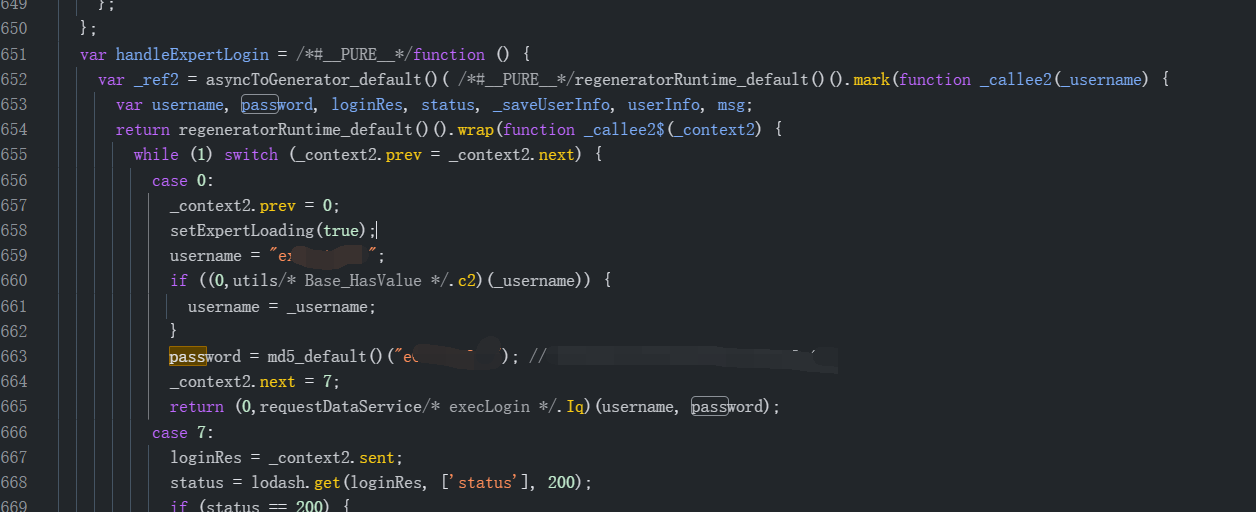
Task: Click the setExpertLoading call
Action: pos(242,230)
